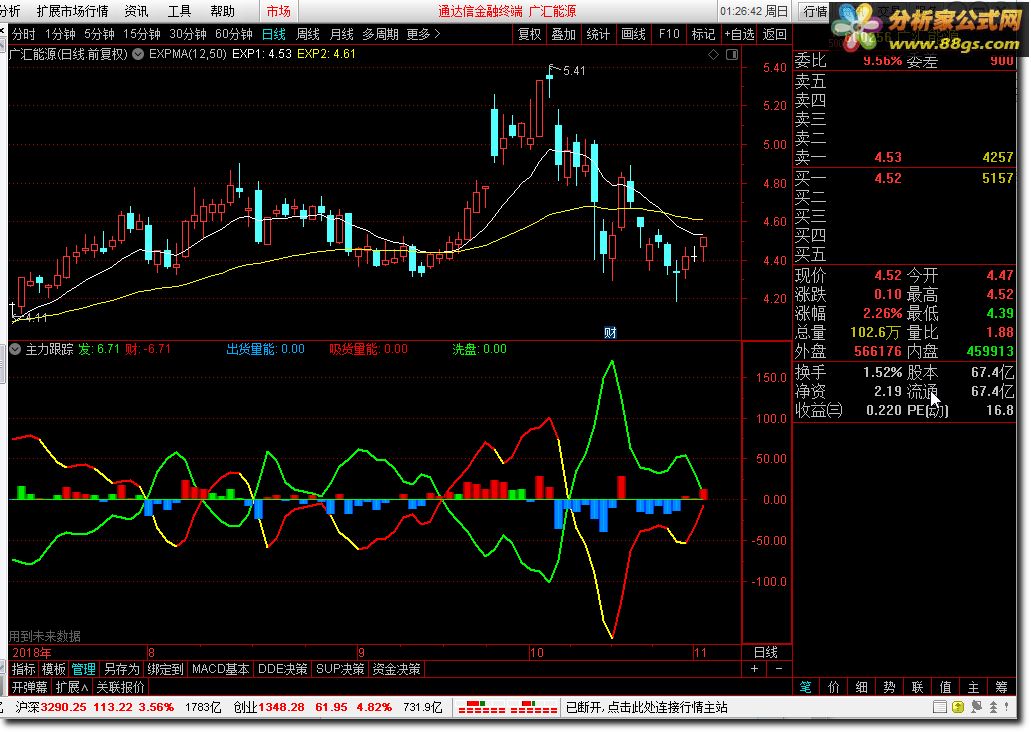Select the 值 tab in the side panel

pyautogui.click(x=946, y=687)
